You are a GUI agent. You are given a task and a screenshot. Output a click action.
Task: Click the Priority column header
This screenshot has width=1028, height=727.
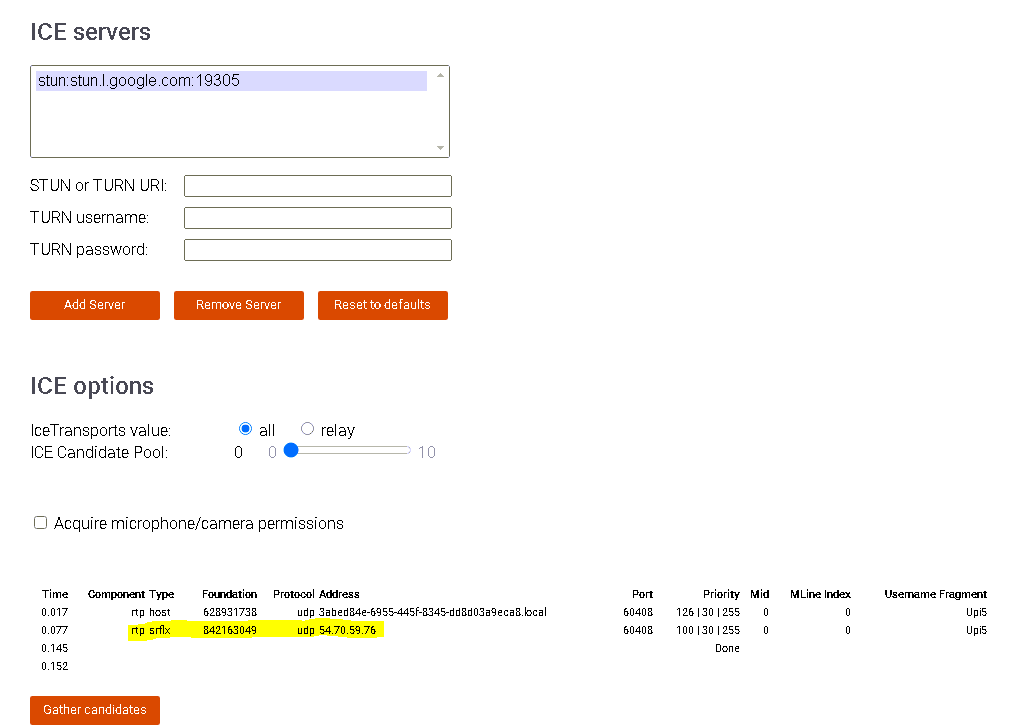coord(720,594)
